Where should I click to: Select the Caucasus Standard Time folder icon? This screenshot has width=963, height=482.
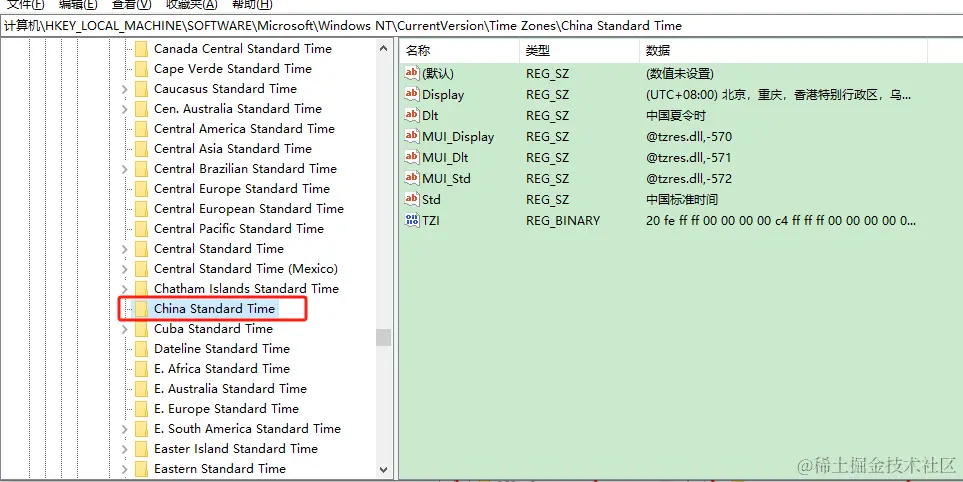pos(141,89)
